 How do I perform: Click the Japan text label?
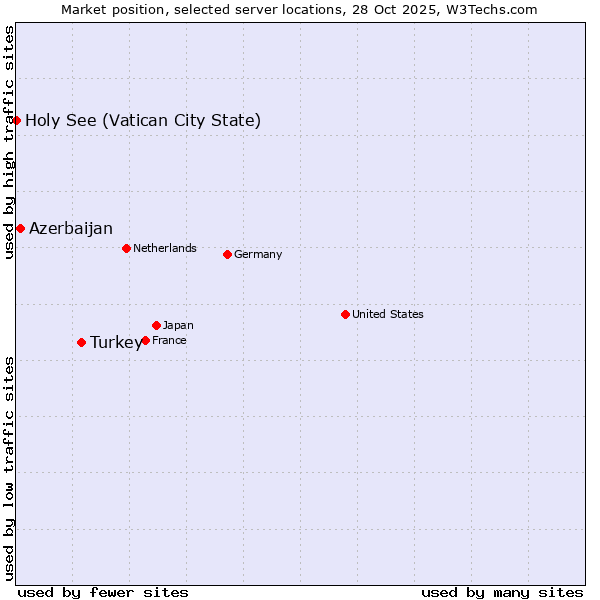pos(178,325)
